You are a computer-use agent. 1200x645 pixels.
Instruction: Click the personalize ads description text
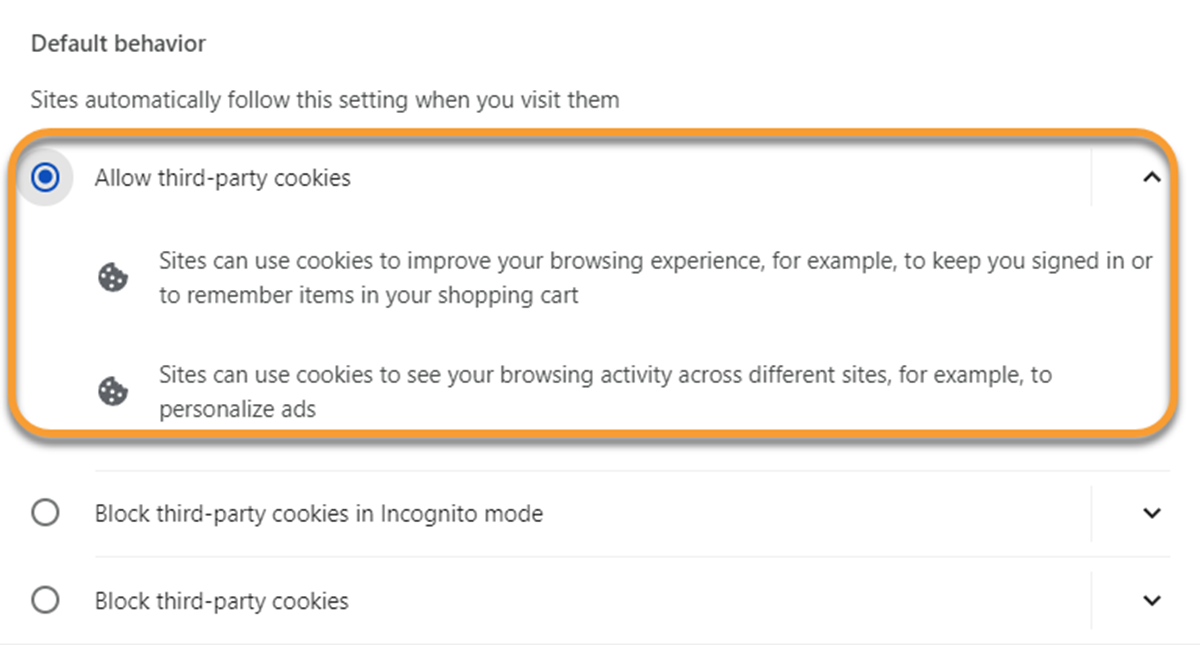tap(605, 392)
